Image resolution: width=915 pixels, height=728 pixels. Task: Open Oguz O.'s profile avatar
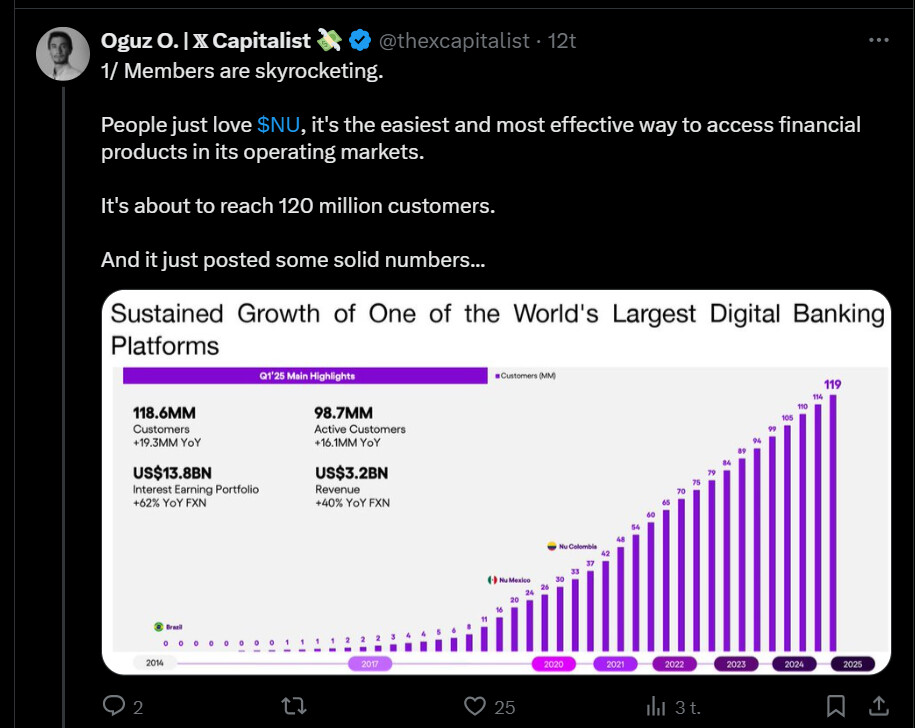(x=63, y=53)
